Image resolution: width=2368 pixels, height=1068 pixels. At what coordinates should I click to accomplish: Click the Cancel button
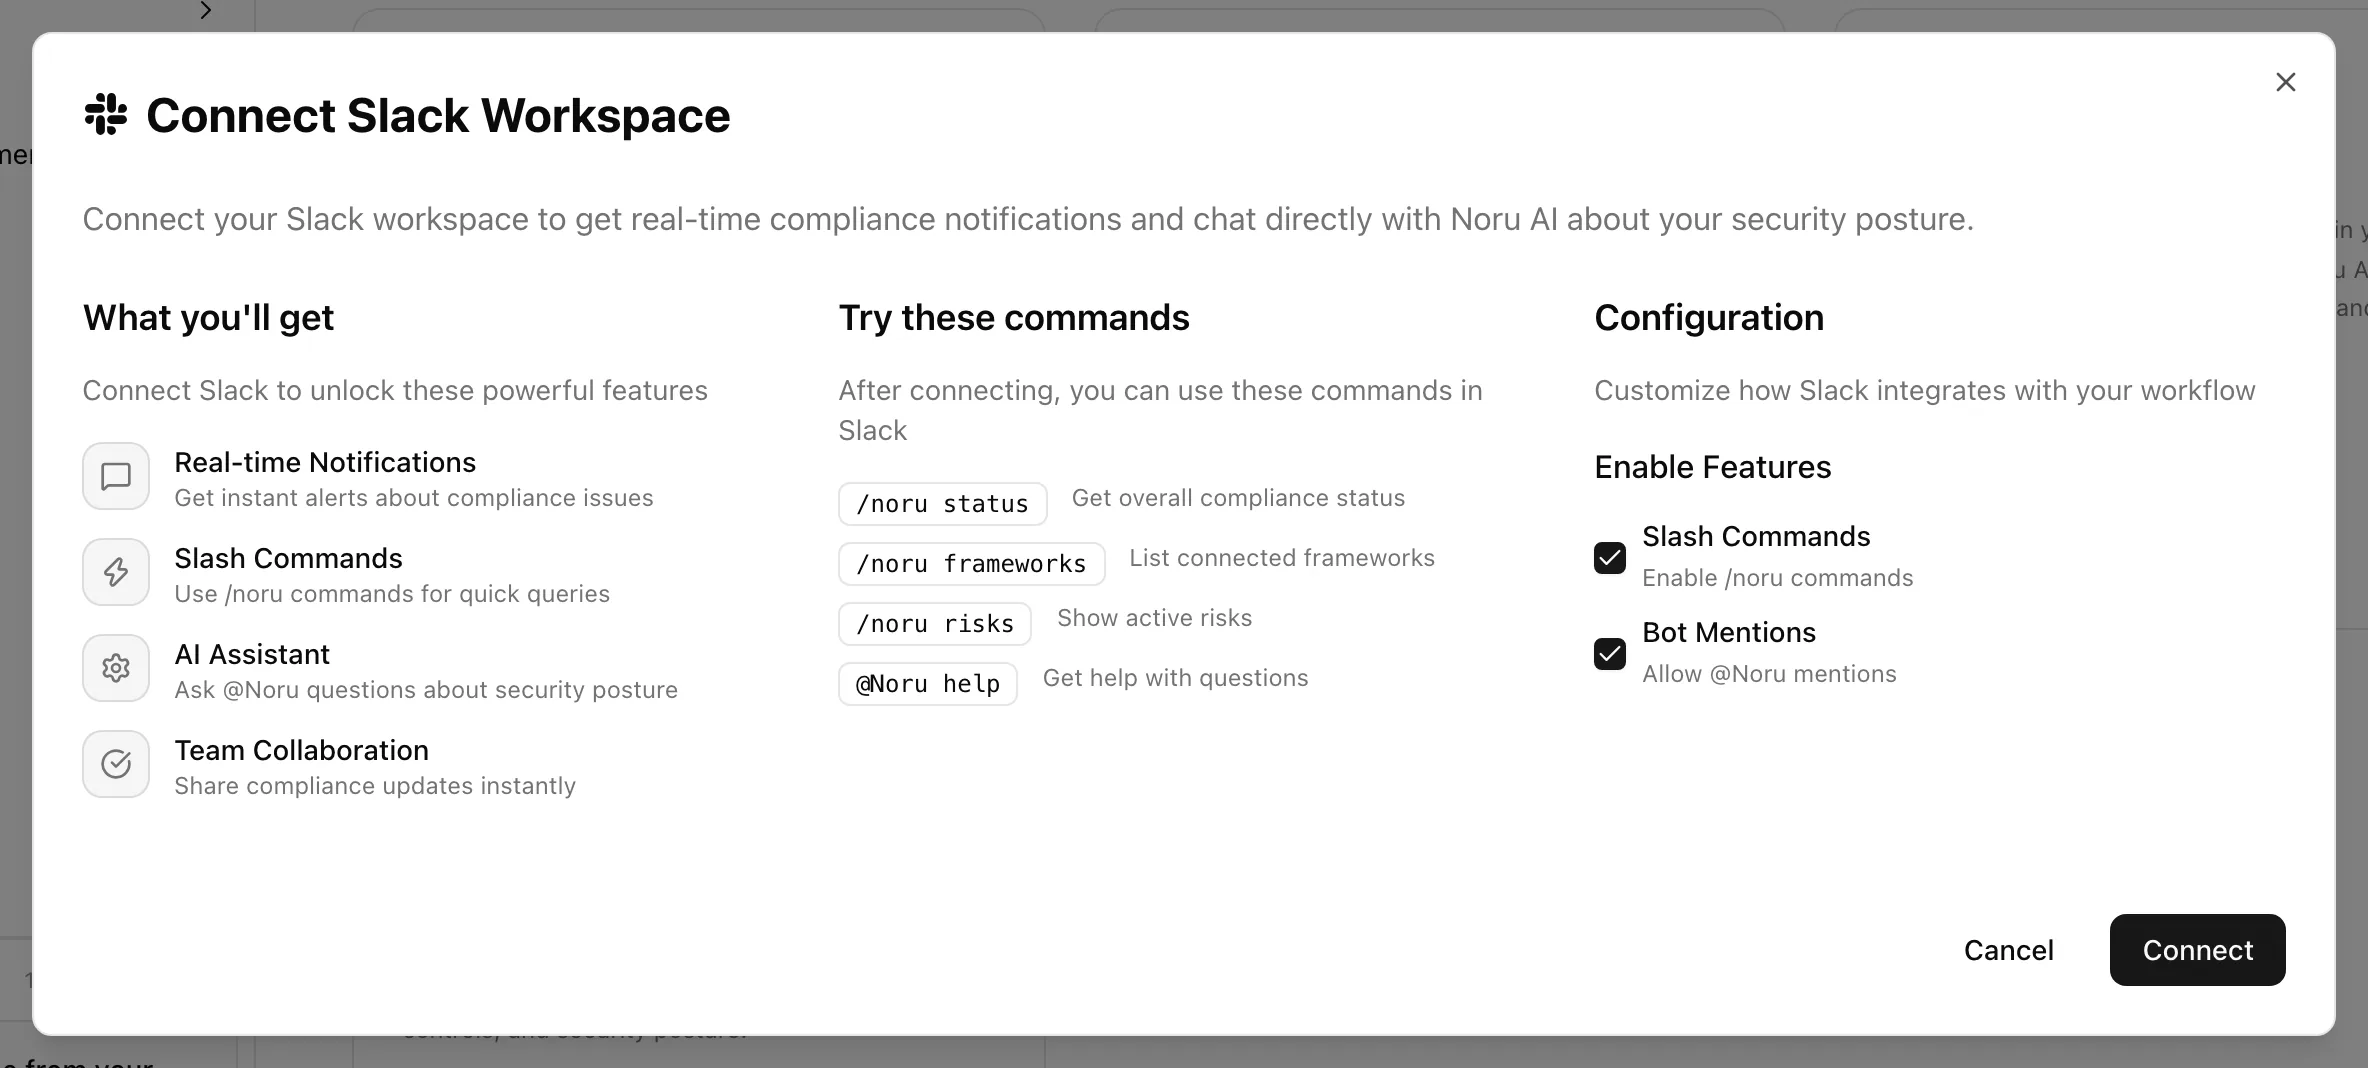tap(2009, 950)
